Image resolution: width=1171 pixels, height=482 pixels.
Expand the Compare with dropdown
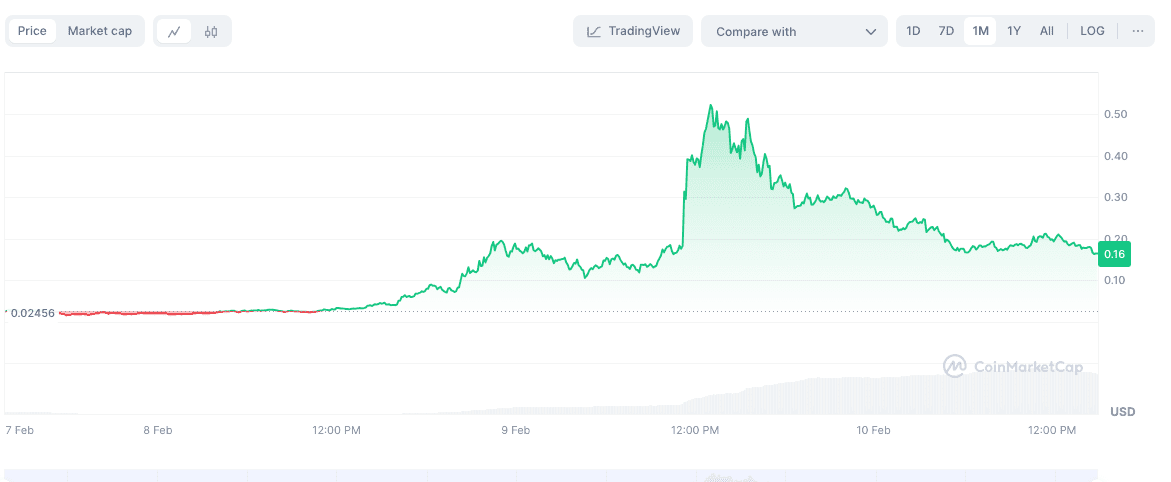794,31
